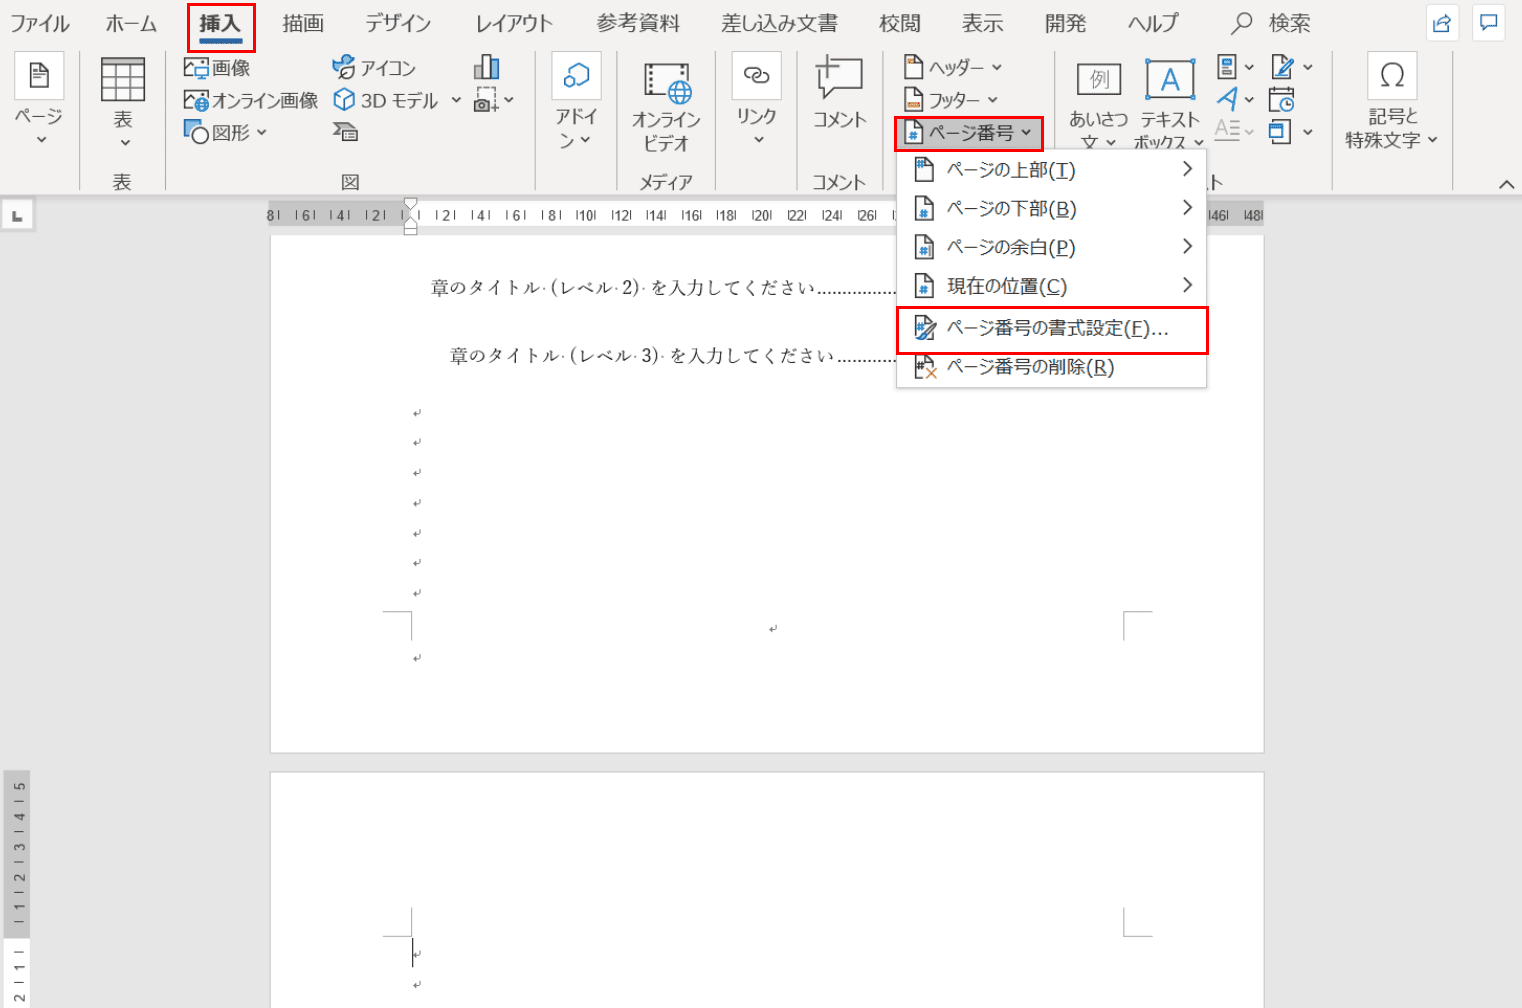This screenshot has width=1522, height=1008.
Task: Open the フッター footer gallery
Action: 950,100
